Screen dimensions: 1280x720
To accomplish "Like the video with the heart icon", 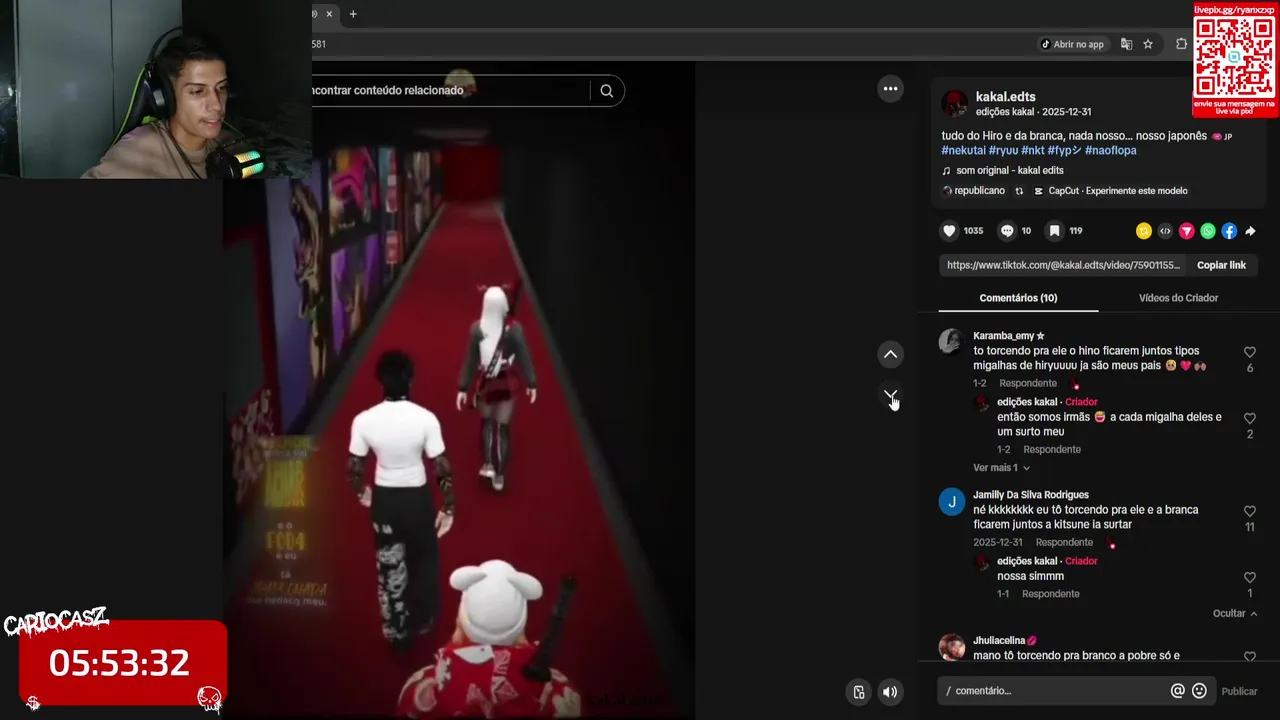I will coord(949,231).
